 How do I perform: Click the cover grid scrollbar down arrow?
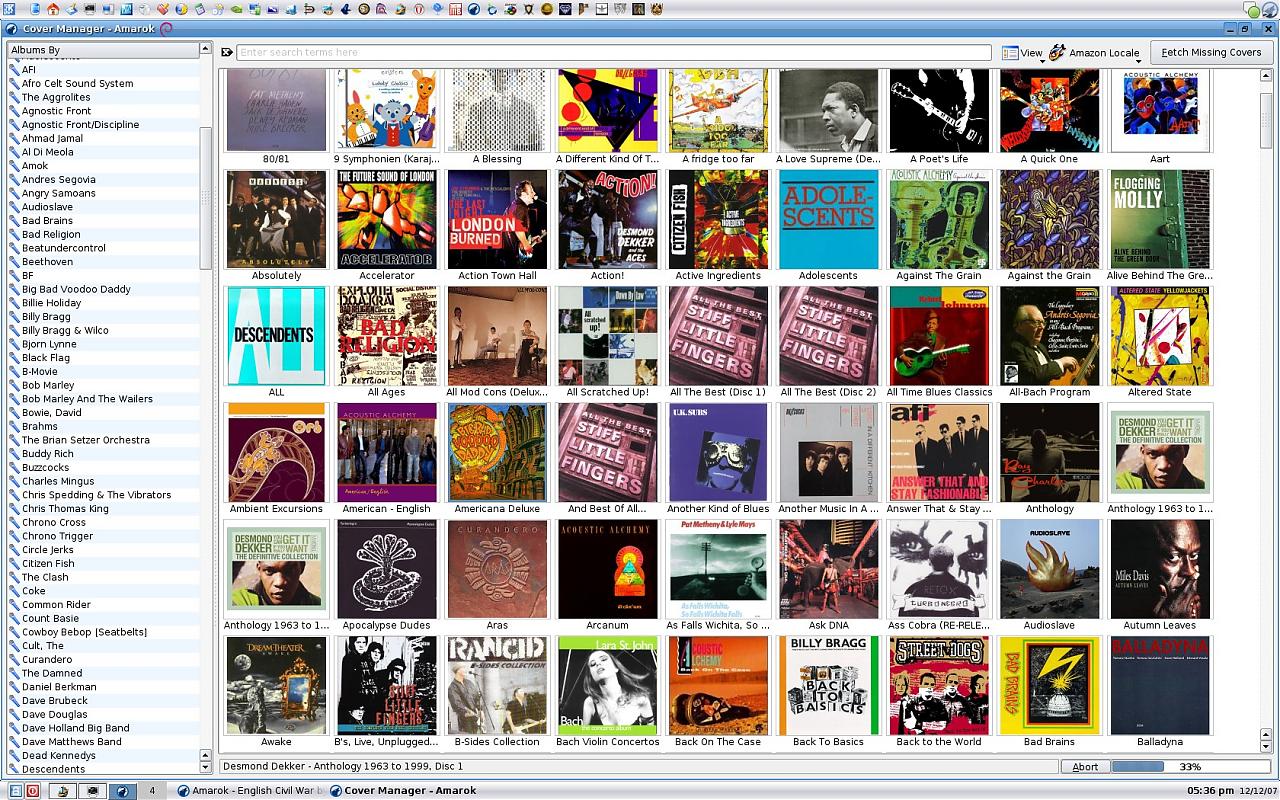[x=1266, y=746]
